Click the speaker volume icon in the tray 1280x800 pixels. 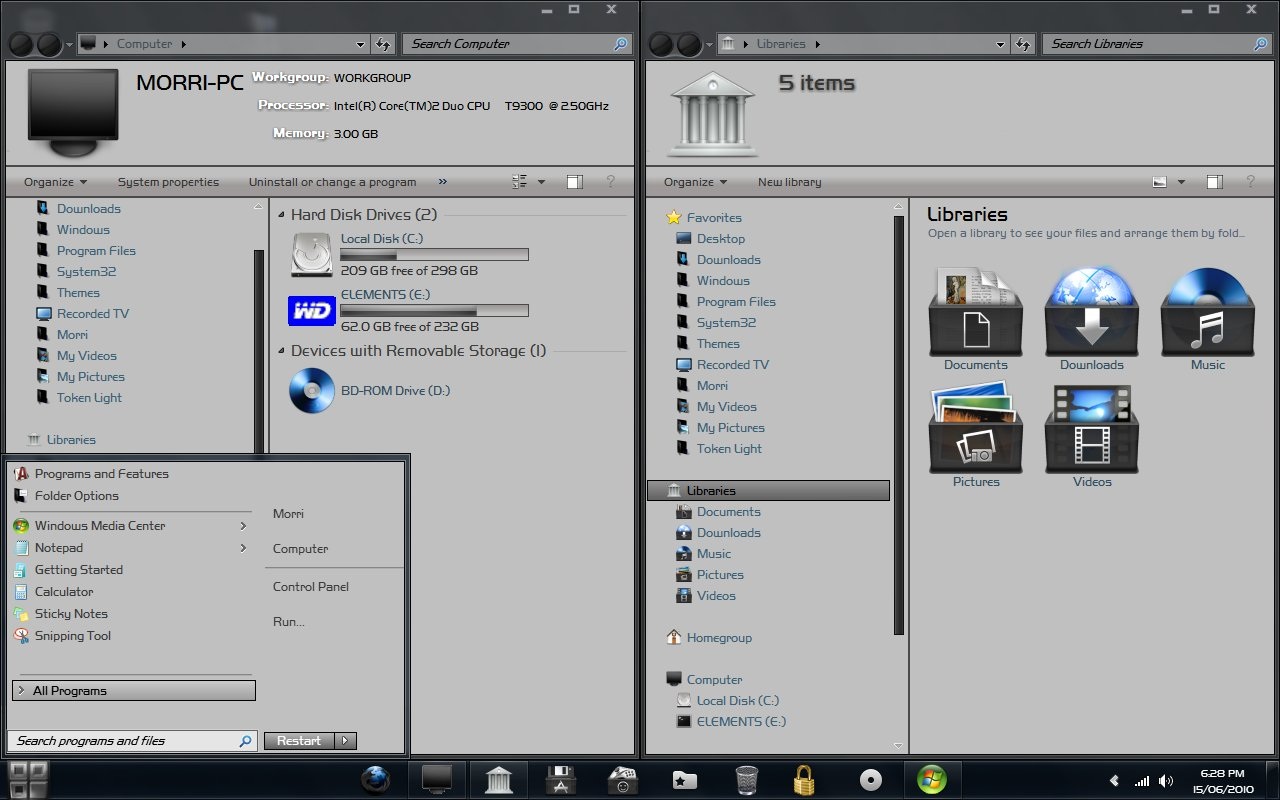[x=1167, y=780]
